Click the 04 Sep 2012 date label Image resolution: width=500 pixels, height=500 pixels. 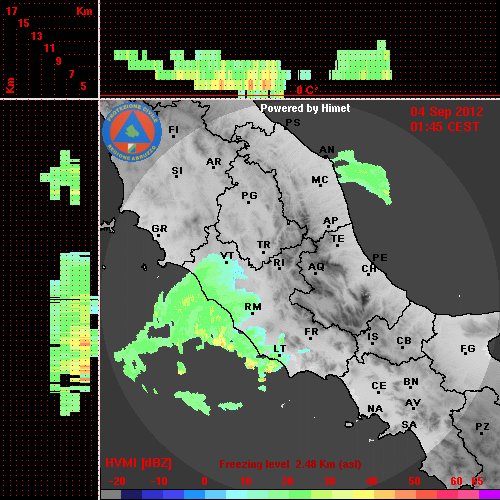click(x=447, y=112)
